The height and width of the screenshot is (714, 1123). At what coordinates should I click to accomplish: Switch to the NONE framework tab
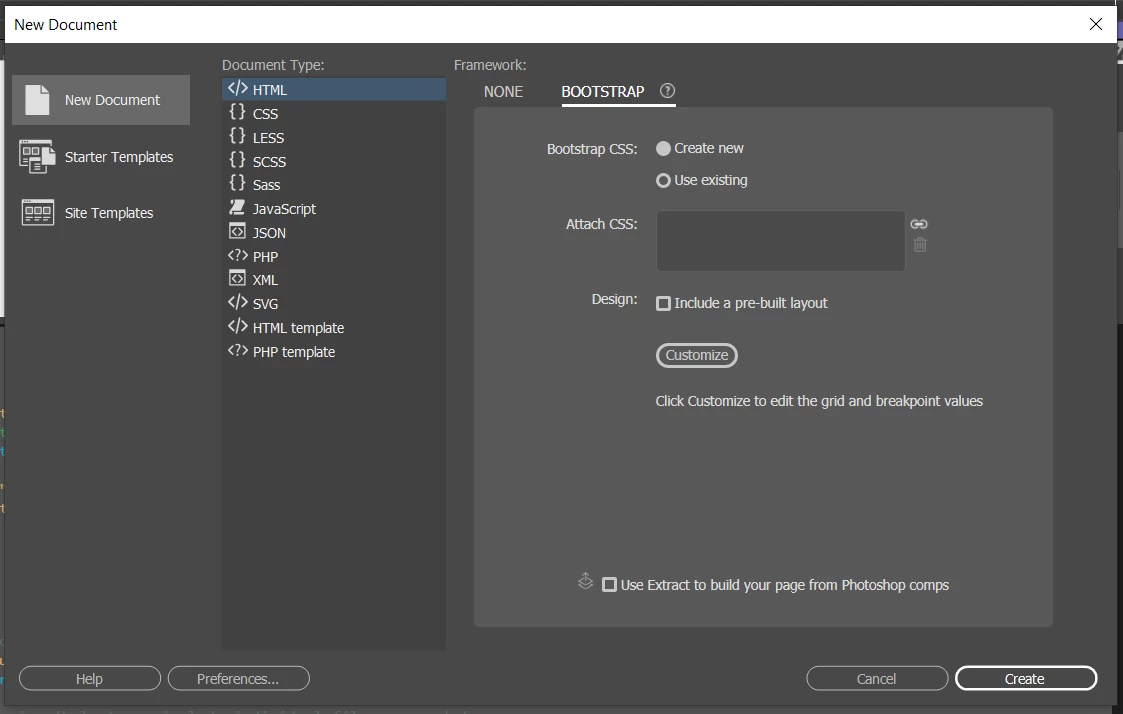503,92
